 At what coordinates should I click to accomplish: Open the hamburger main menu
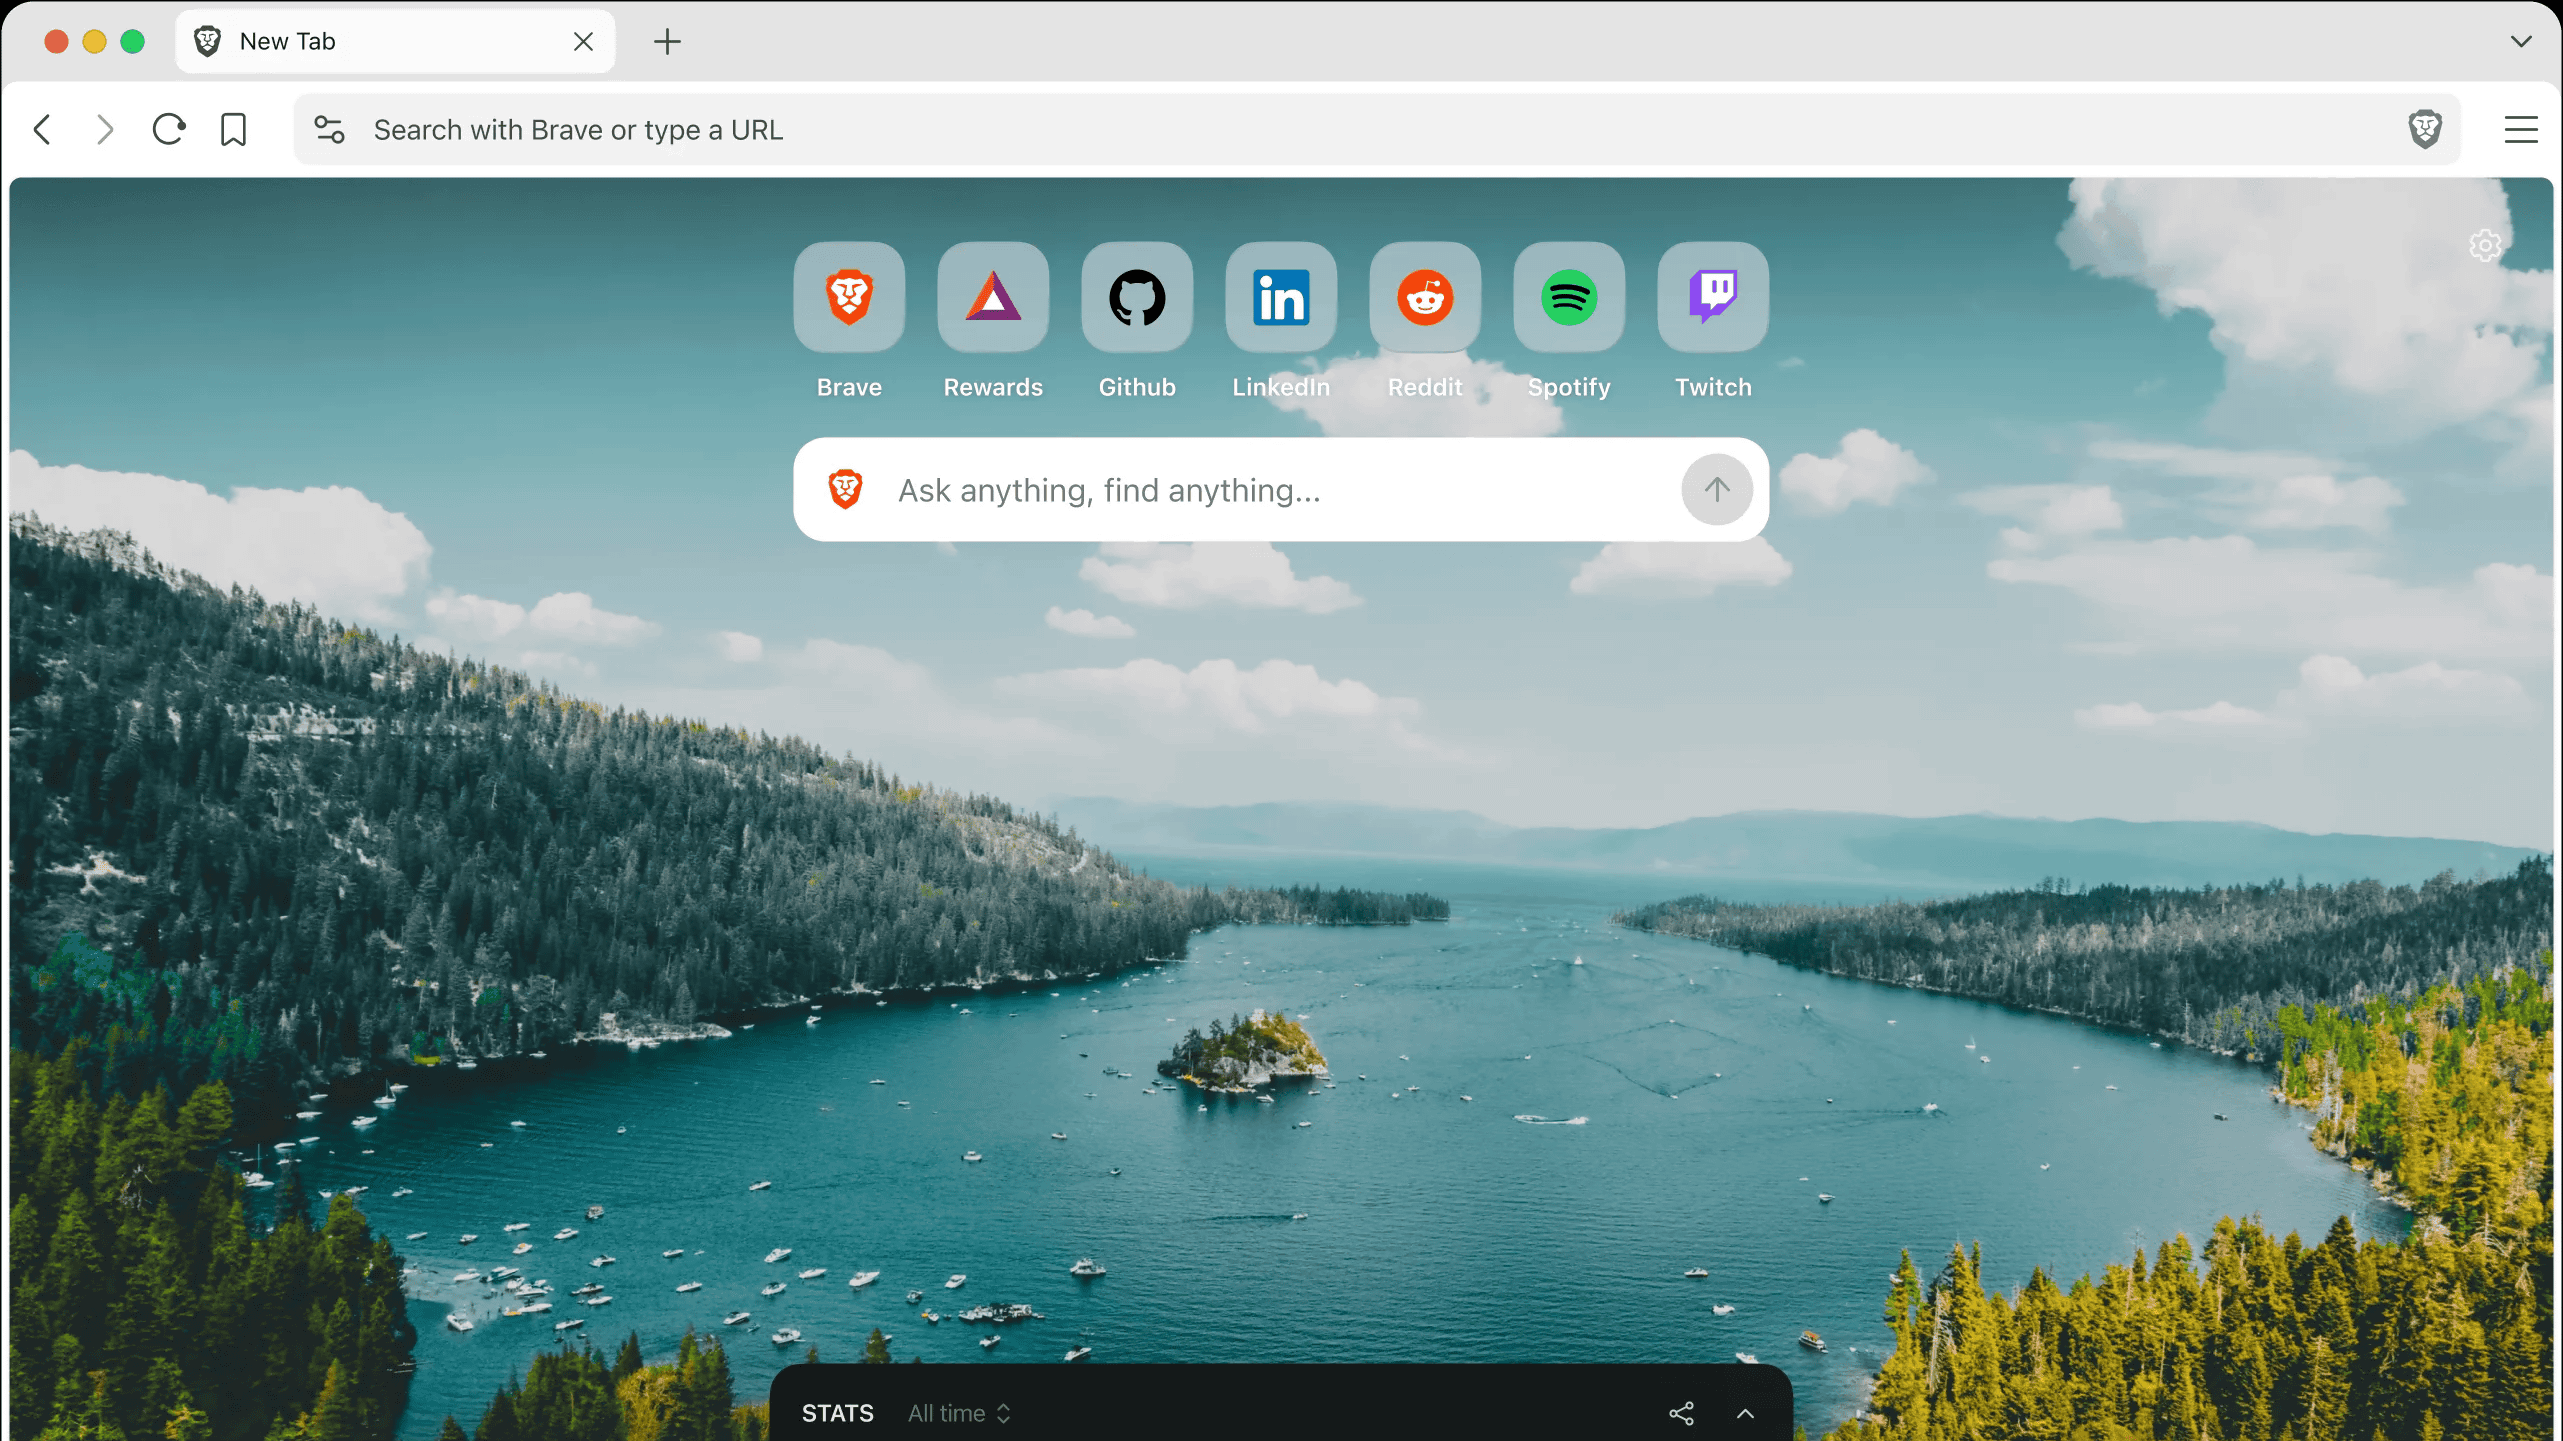[x=2520, y=129]
